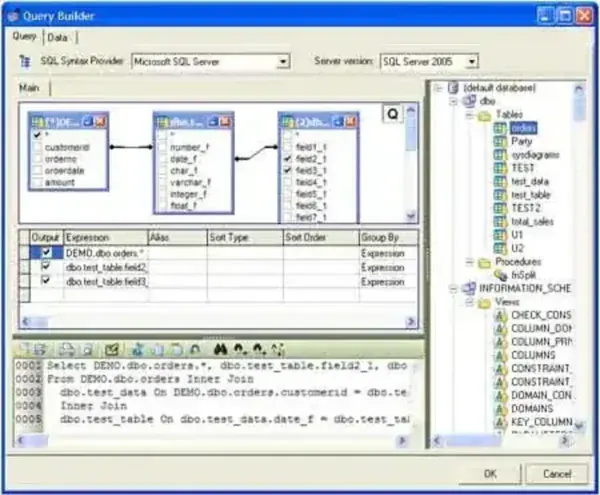Viewport: 600px width, 495px height.
Task: Click the SQL editor horizontal scrollbar right arrow
Action: (402, 441)
